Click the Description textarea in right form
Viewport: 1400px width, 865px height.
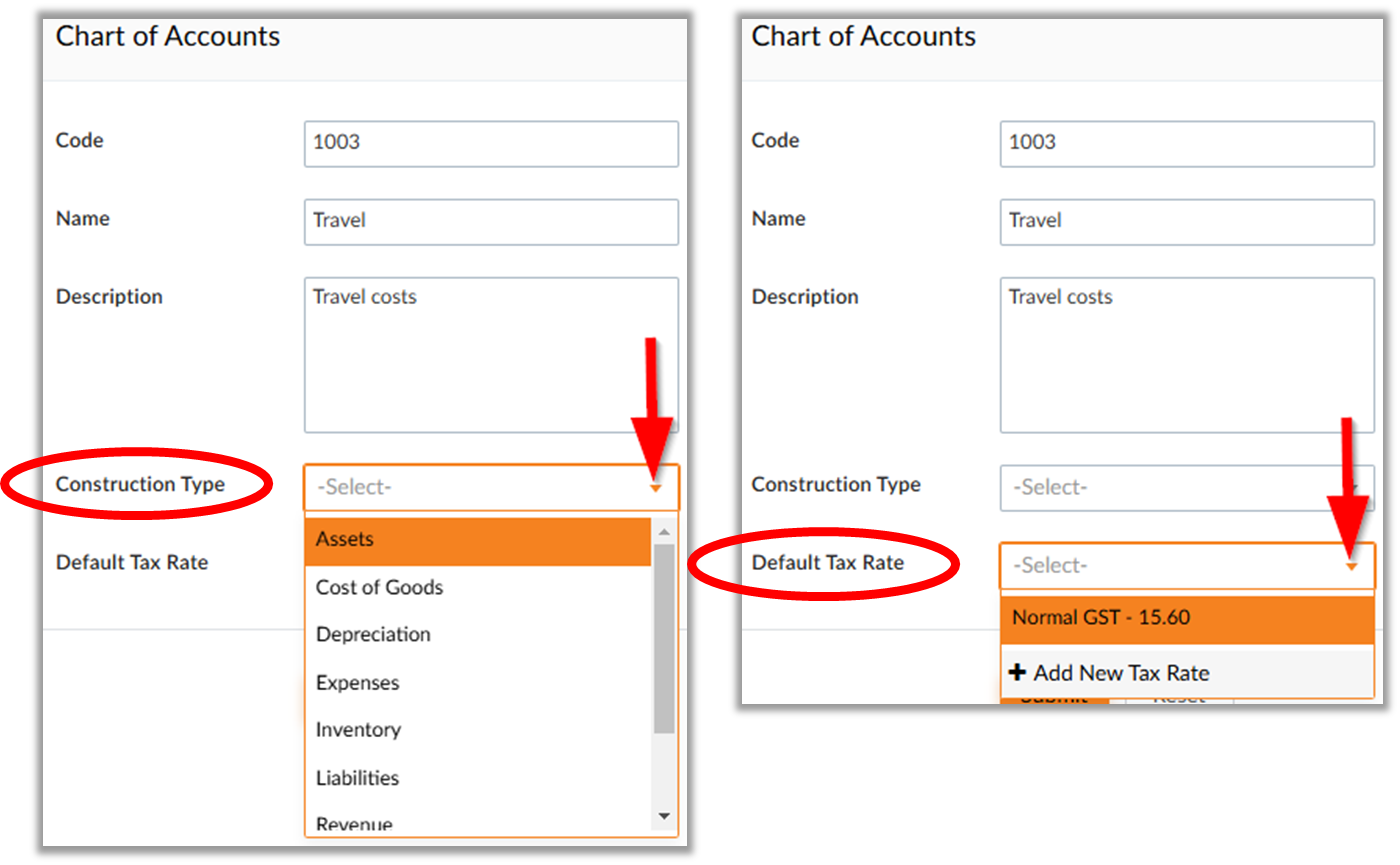click(x=1187, y=355)
